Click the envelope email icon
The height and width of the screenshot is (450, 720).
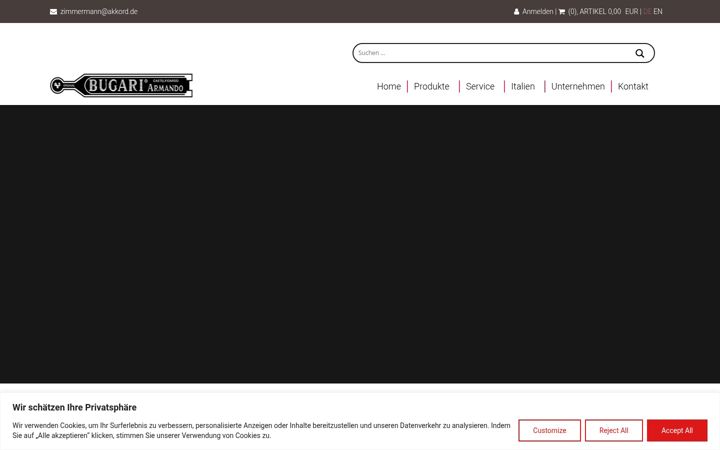tap(53, 11)
